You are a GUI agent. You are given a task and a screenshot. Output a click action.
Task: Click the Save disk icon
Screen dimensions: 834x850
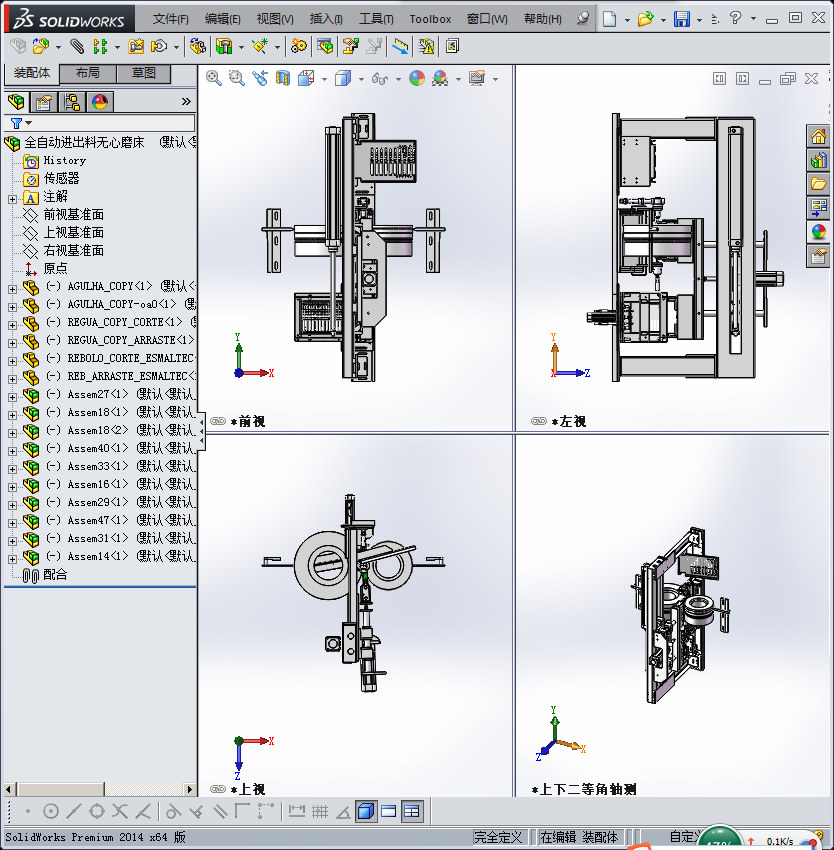tap(682, 19)
